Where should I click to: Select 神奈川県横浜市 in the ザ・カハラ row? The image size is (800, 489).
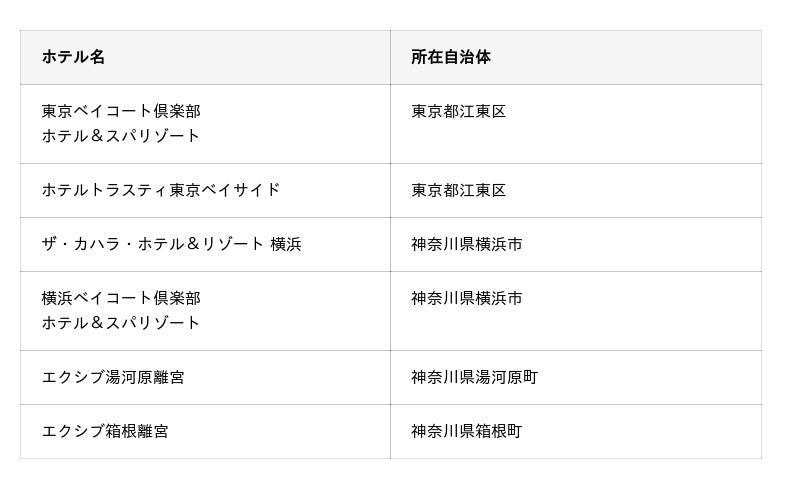point(466,244)
